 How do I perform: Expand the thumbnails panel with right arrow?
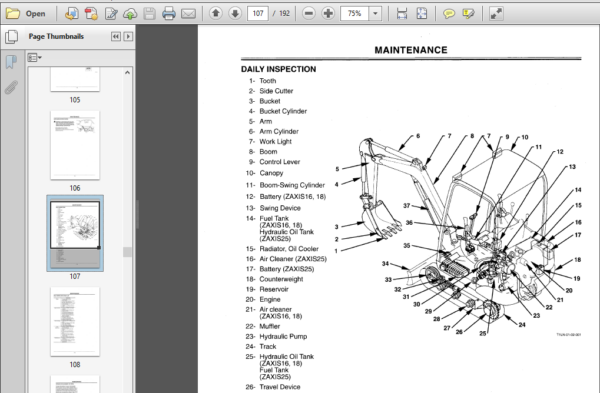tap(128, 36)
